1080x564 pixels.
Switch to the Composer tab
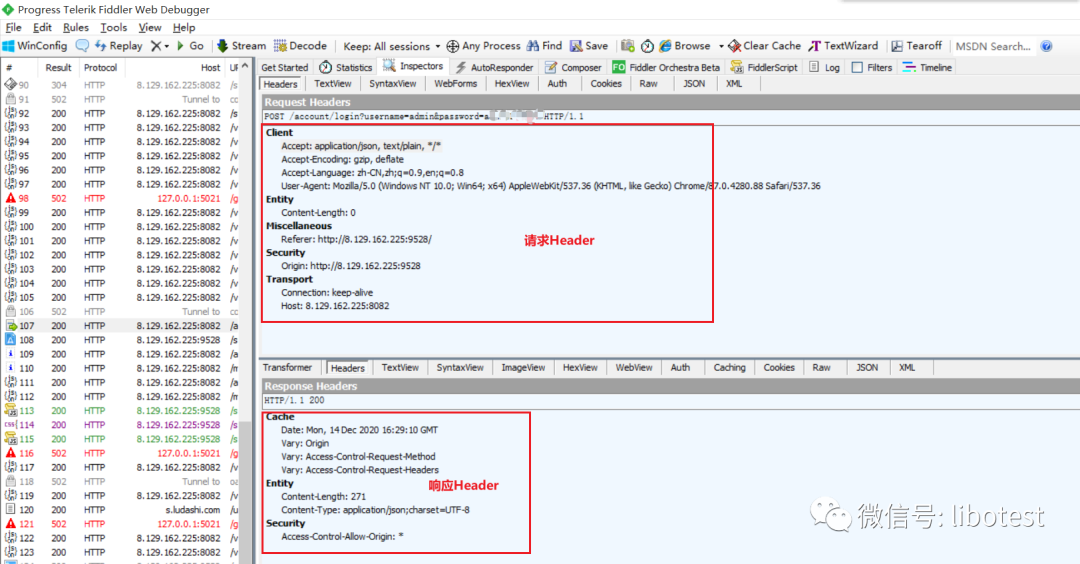(573, 67)
